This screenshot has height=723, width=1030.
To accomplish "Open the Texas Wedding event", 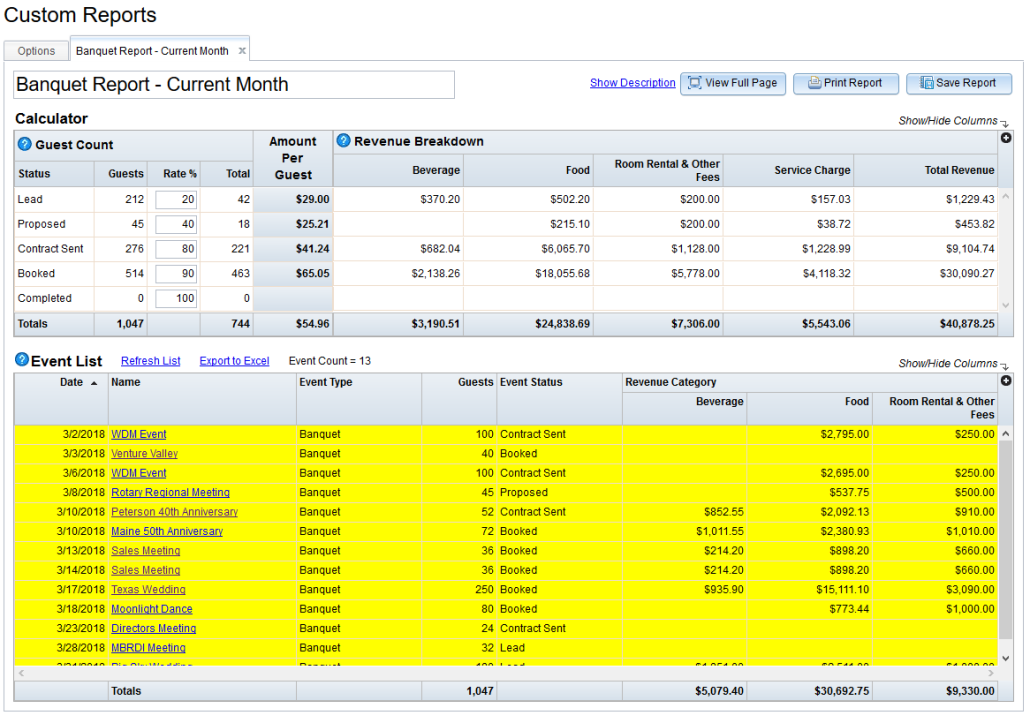I will click(147, 589).
